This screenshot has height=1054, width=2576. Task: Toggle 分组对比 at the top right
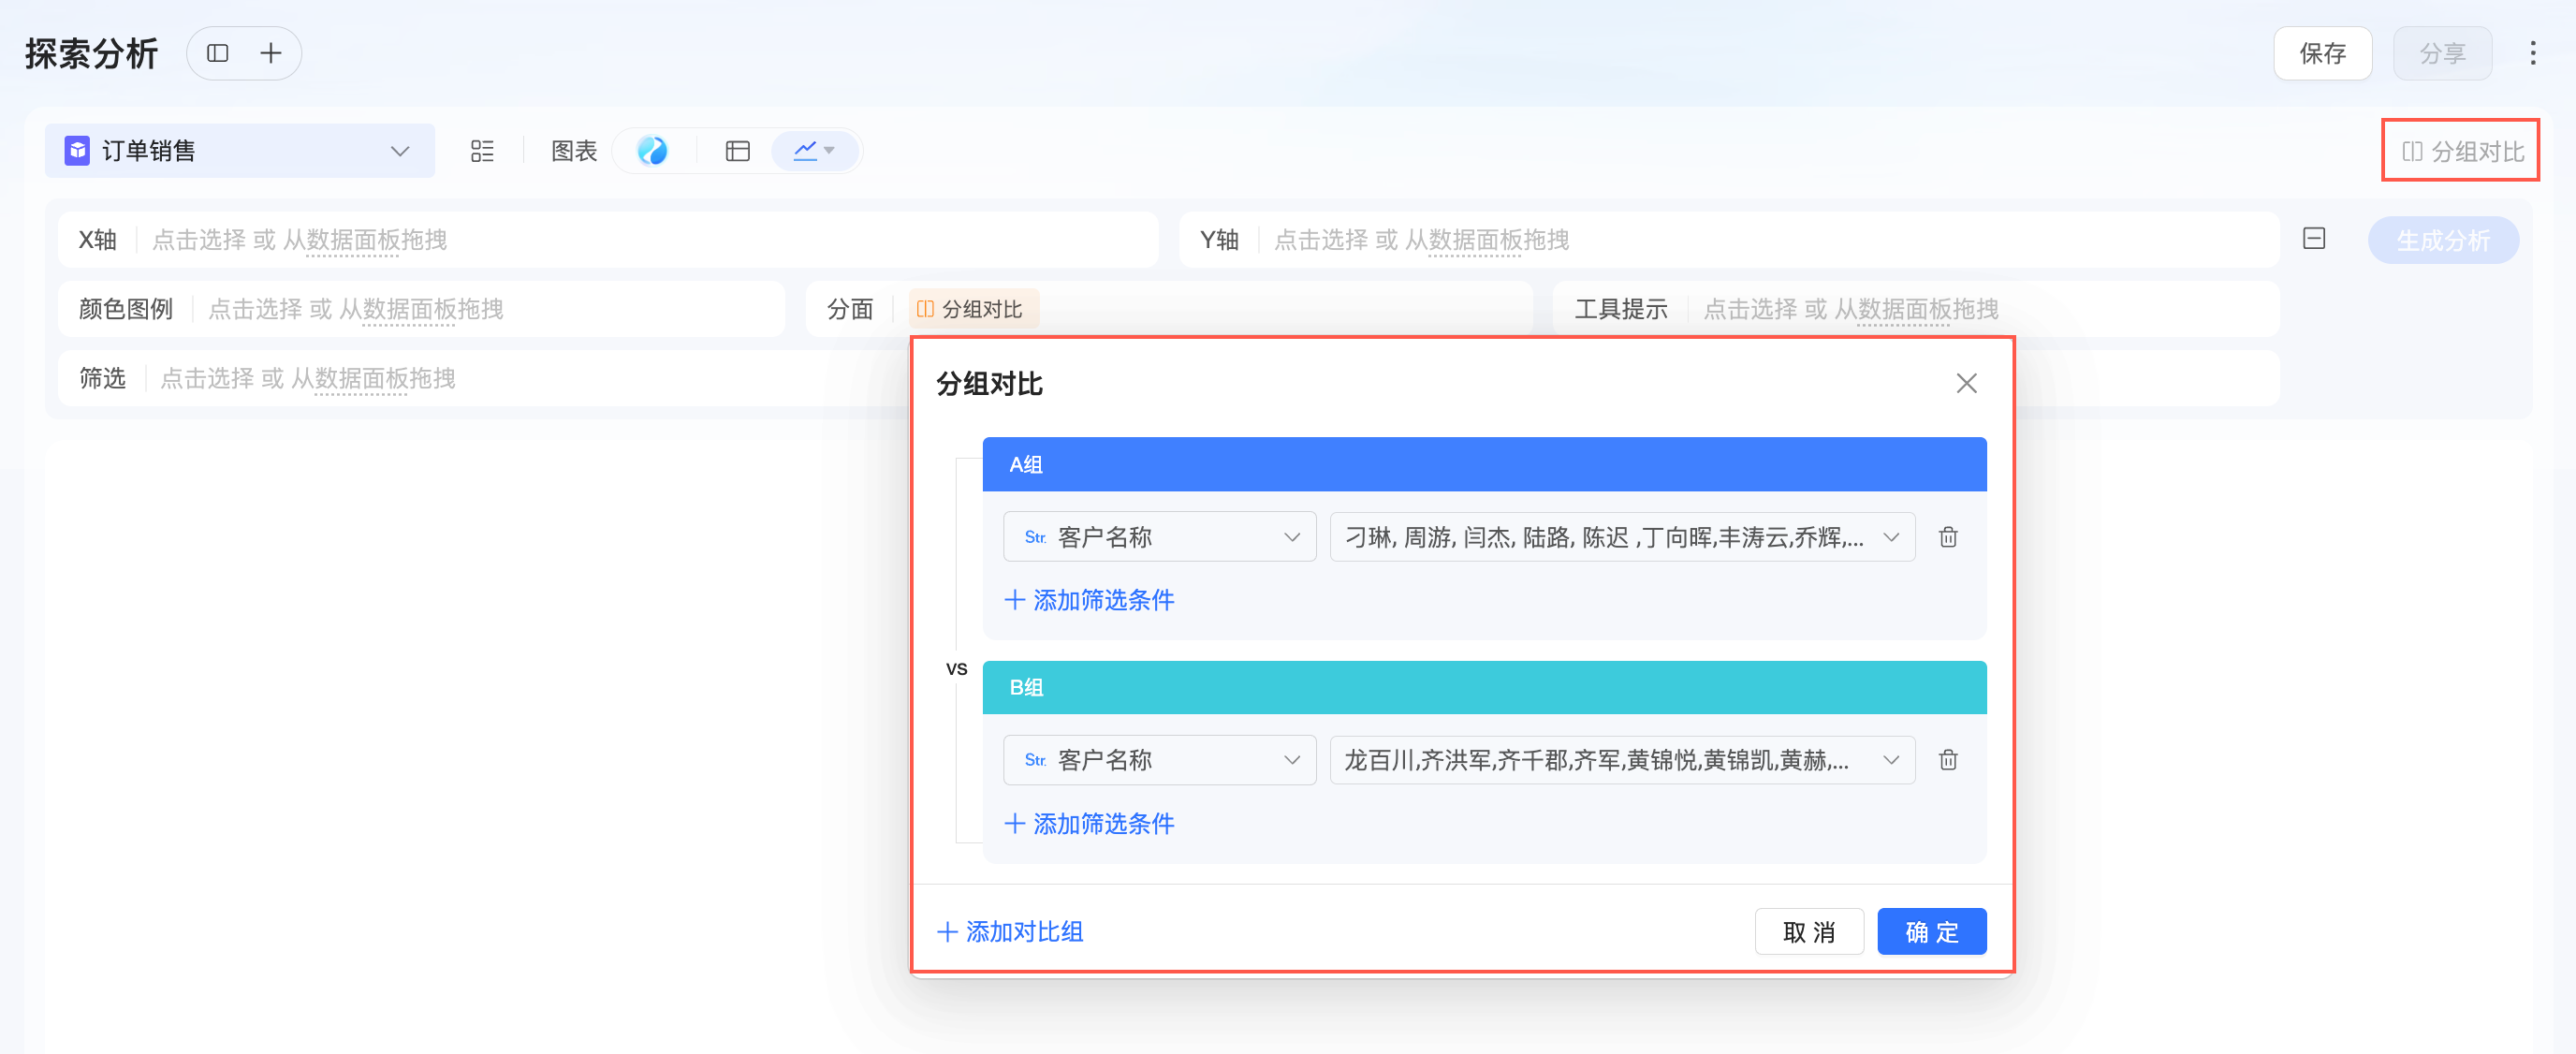coord(2462,151)
